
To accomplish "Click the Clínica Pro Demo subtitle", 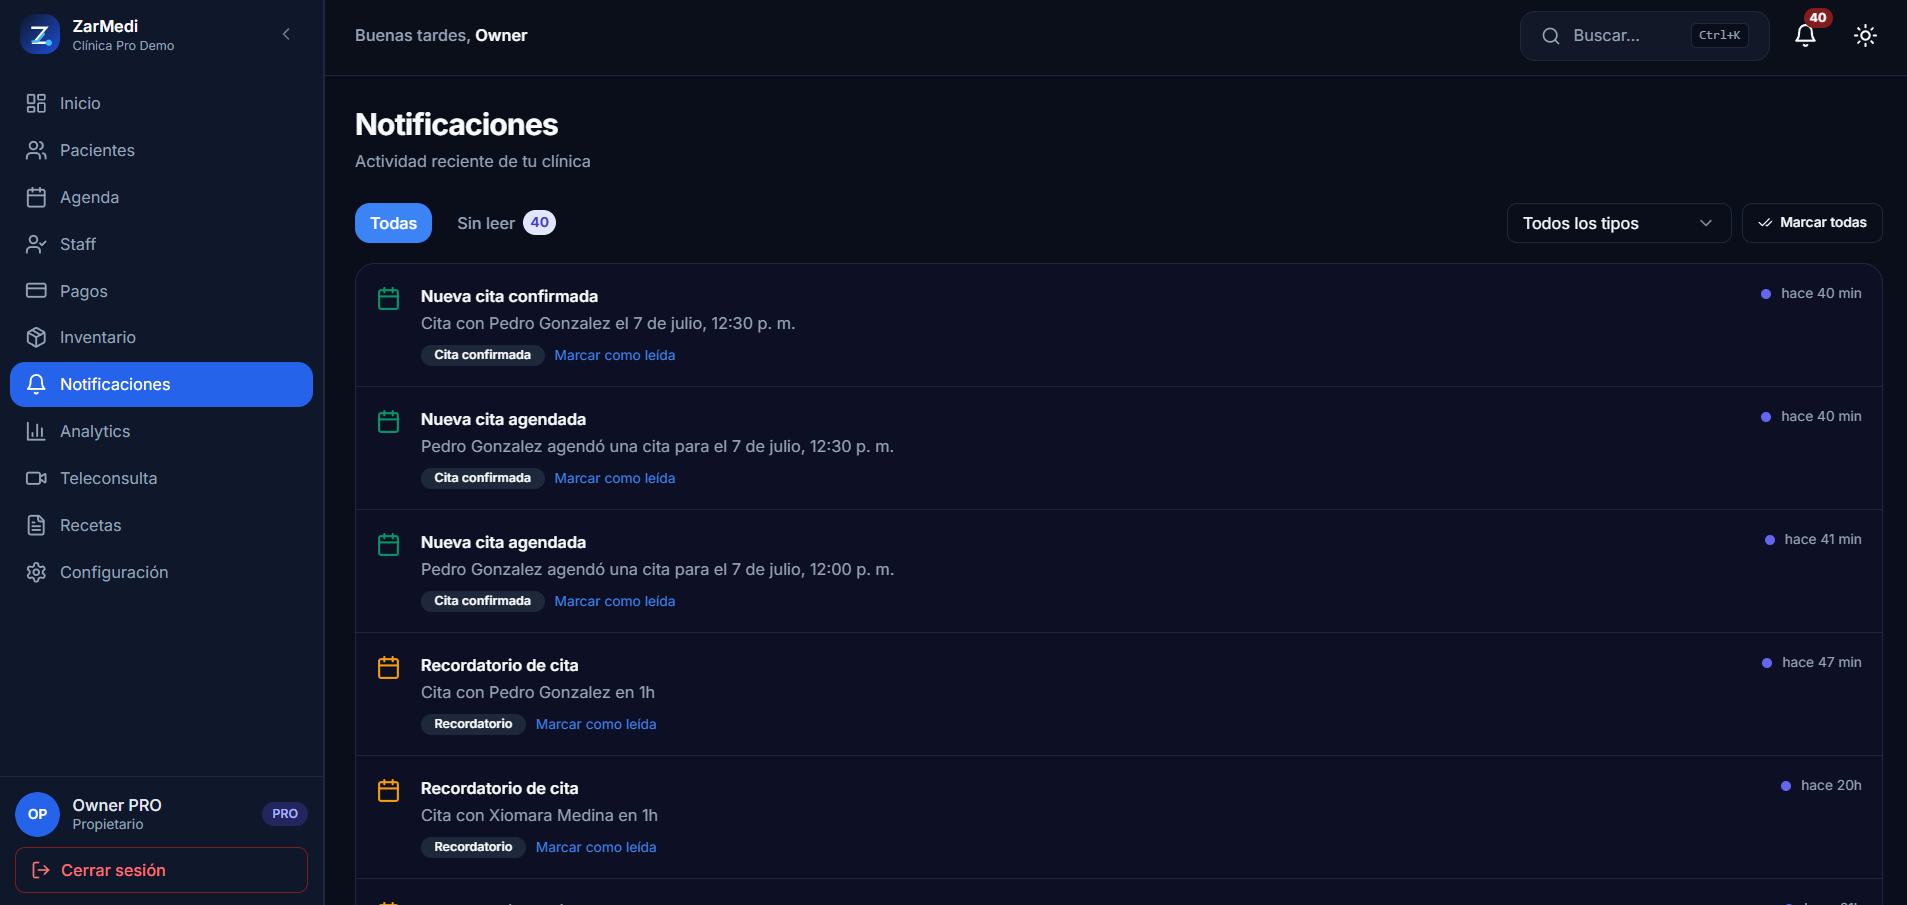I will click(123, 46).
